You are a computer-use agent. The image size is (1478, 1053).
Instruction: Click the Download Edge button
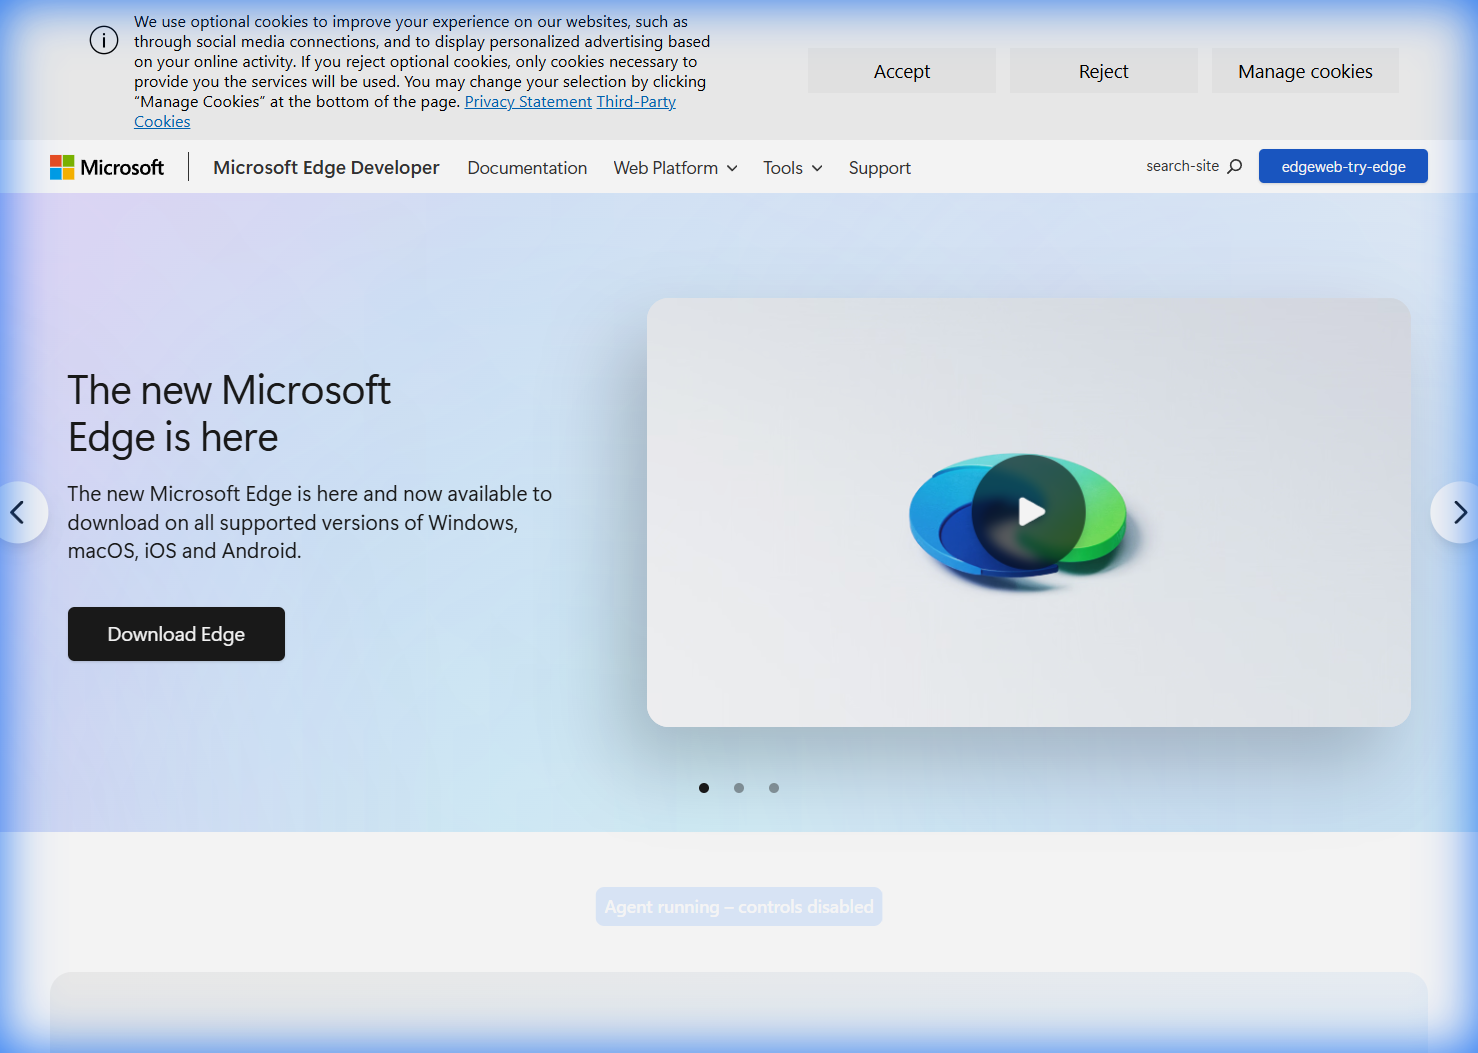click(x=176, y=633)
